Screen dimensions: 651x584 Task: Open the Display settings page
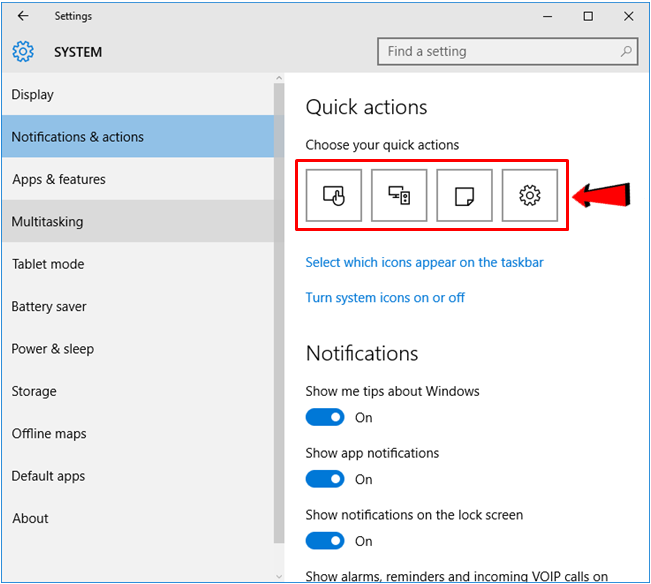click(137, 94)
